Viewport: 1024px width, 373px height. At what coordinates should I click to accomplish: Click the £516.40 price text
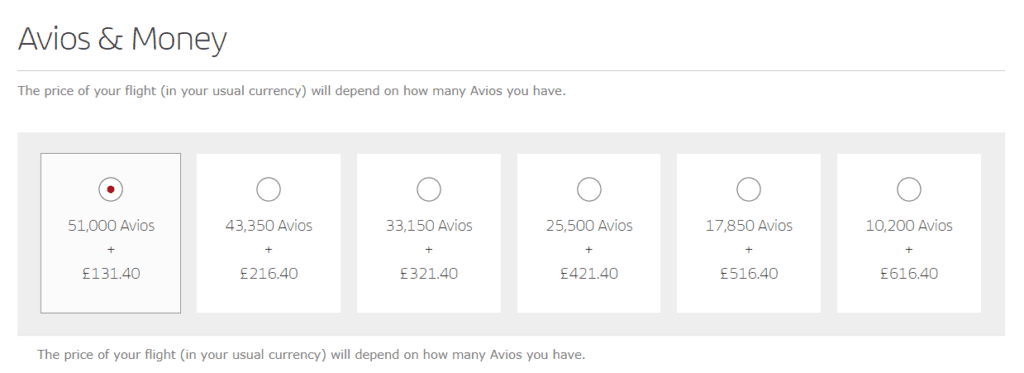tap(748, 273)
